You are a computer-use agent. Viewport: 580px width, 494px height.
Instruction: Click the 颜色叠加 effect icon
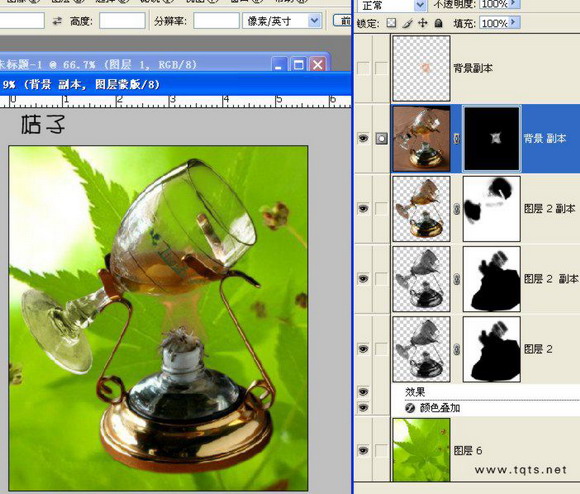coord(410,408)
